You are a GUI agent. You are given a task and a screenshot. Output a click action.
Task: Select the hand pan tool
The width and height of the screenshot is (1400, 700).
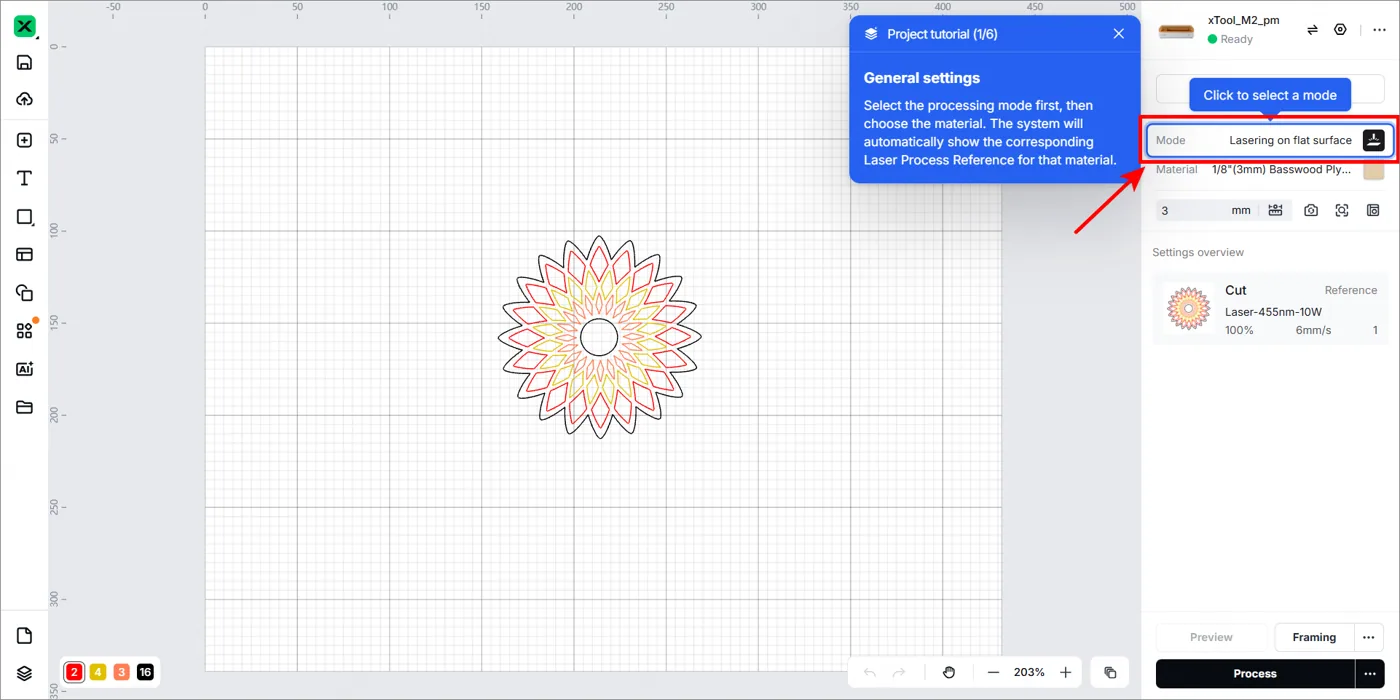coord(949,673)
